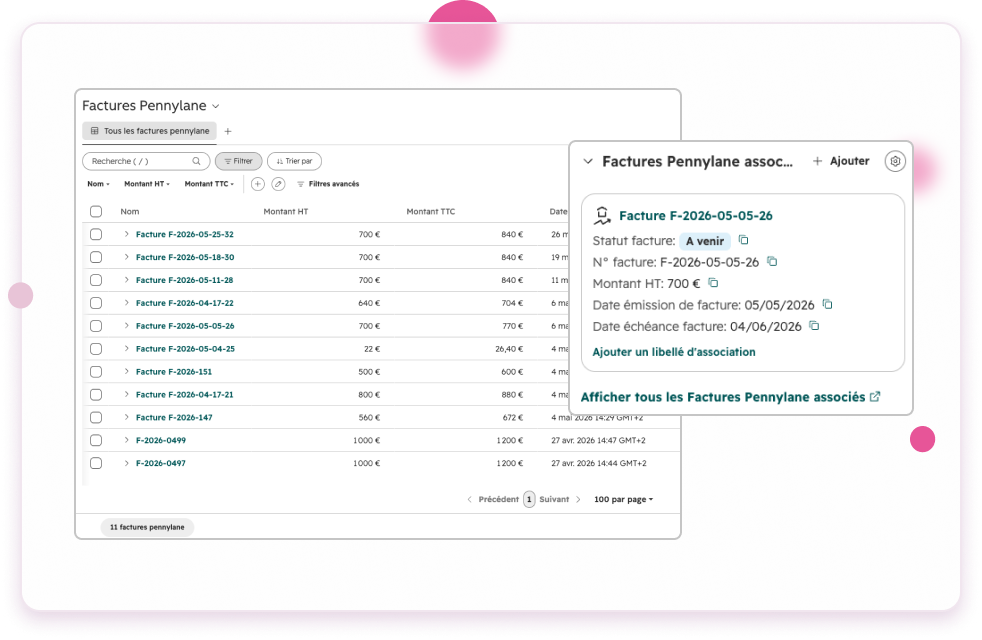Click the pencil edit columns icon
This screenshot has height=640, width=982.
[279, 183]
